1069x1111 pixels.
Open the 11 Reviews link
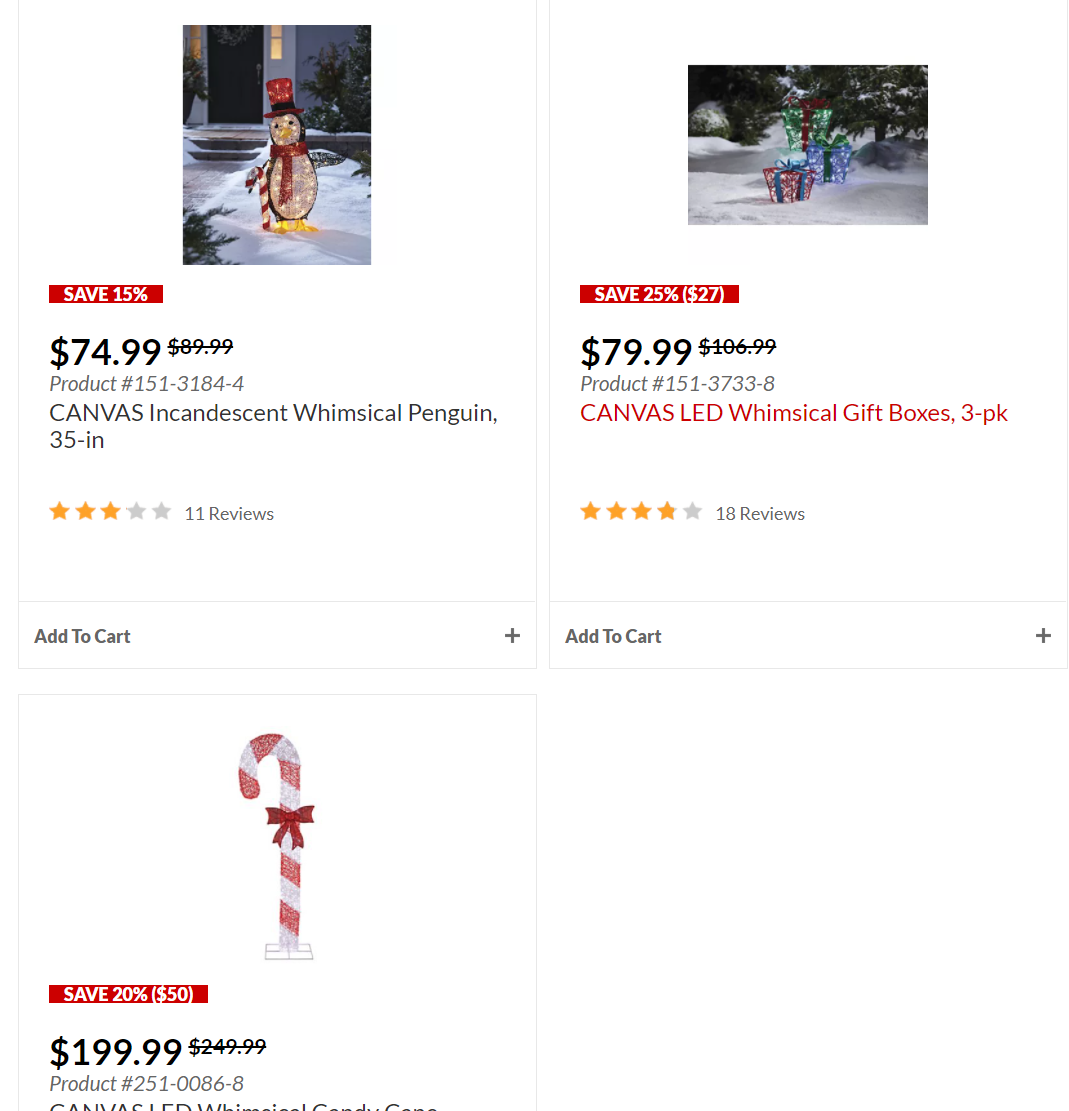pos(229,514)
